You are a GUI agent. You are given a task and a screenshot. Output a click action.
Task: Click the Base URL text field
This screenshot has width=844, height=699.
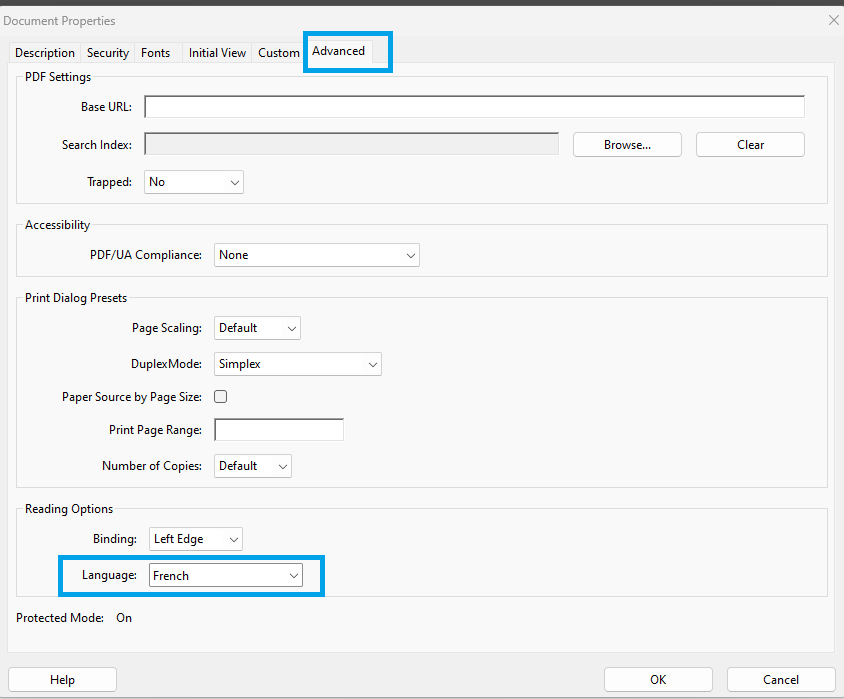474,107
